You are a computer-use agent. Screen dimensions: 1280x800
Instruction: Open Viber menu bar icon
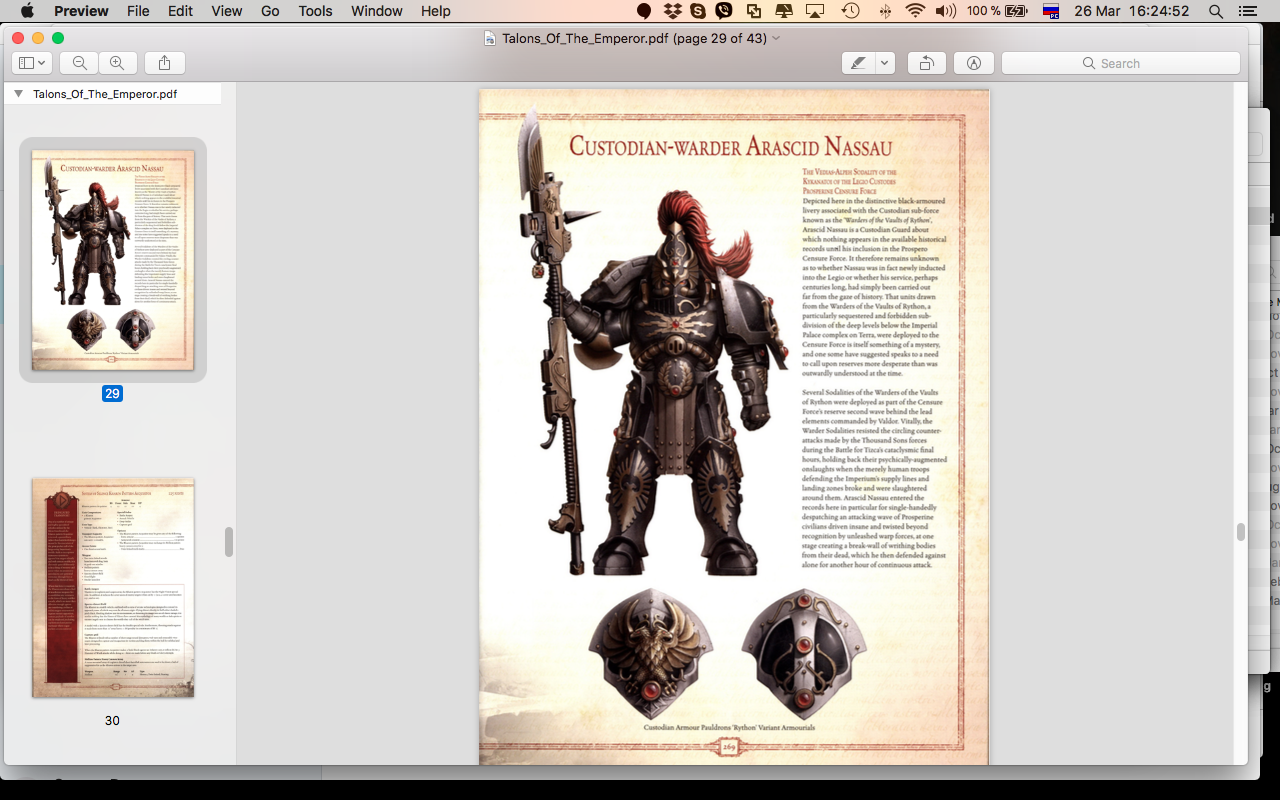tap(723, 11)
